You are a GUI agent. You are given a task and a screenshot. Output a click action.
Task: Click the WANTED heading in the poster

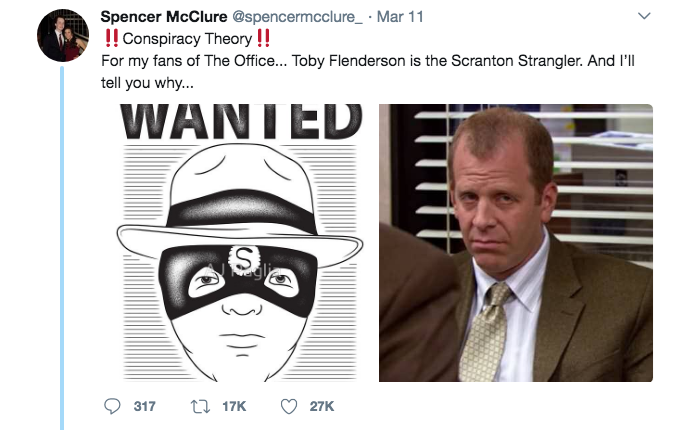coord(240,119)
